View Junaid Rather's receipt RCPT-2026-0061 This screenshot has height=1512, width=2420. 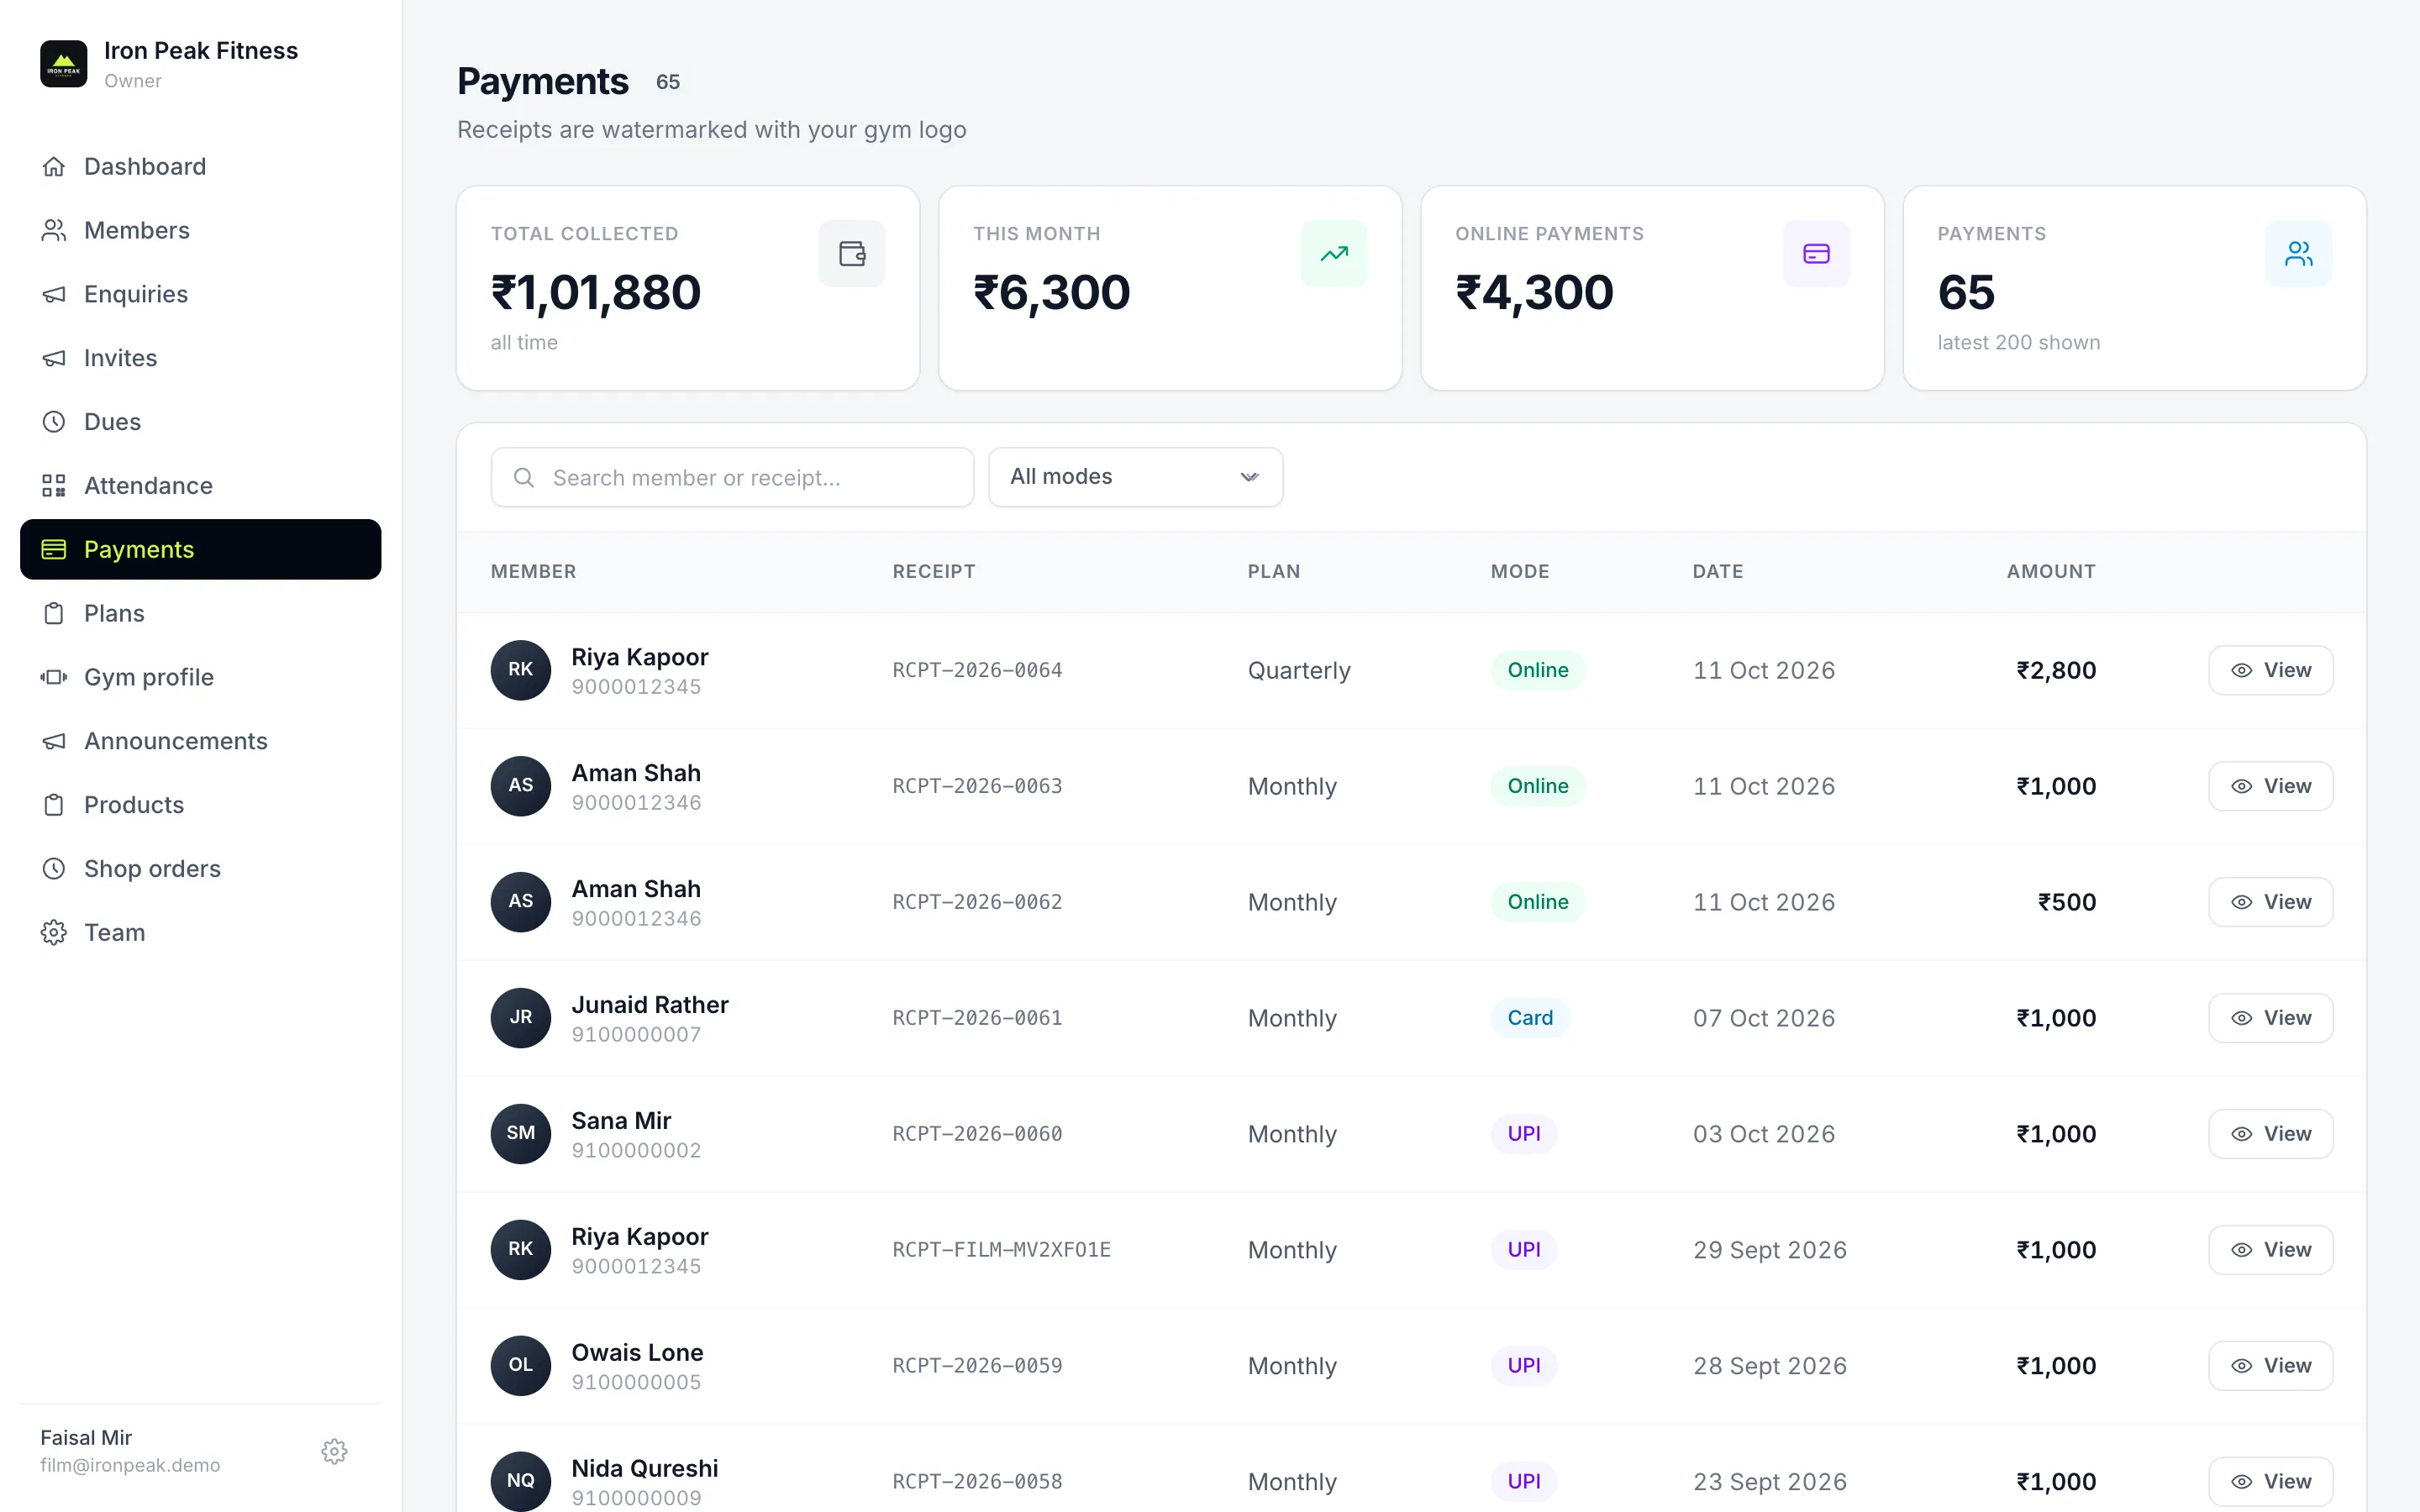[x=2270, y=1018]
